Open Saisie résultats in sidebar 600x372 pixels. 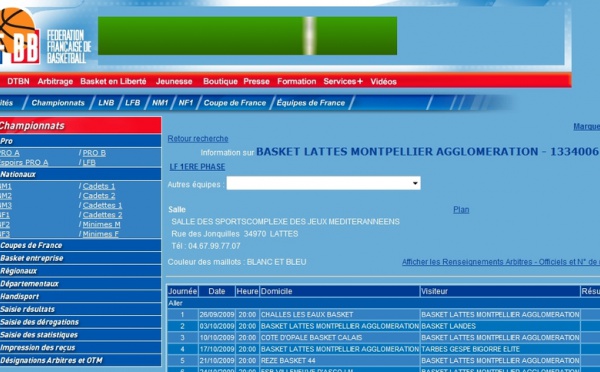[80, 309]
